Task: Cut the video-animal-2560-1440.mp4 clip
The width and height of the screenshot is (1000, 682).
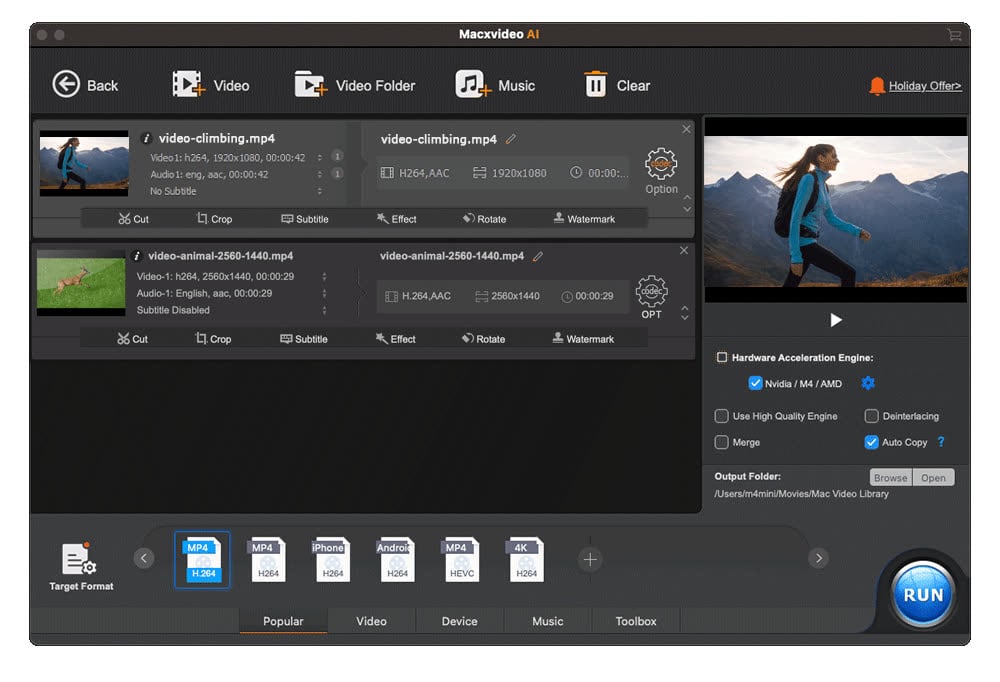Action: [132, 339]
